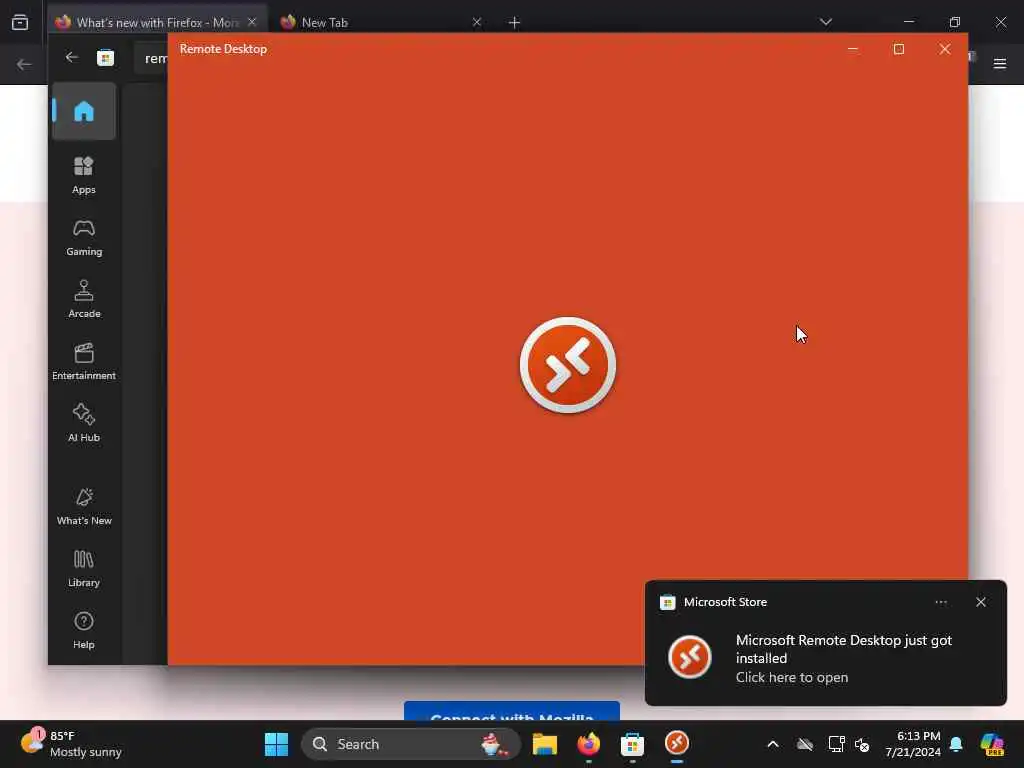The width and height of the screenshot is (1024, 768).
Task: Open the Windows Start menu
Action: 276,744
